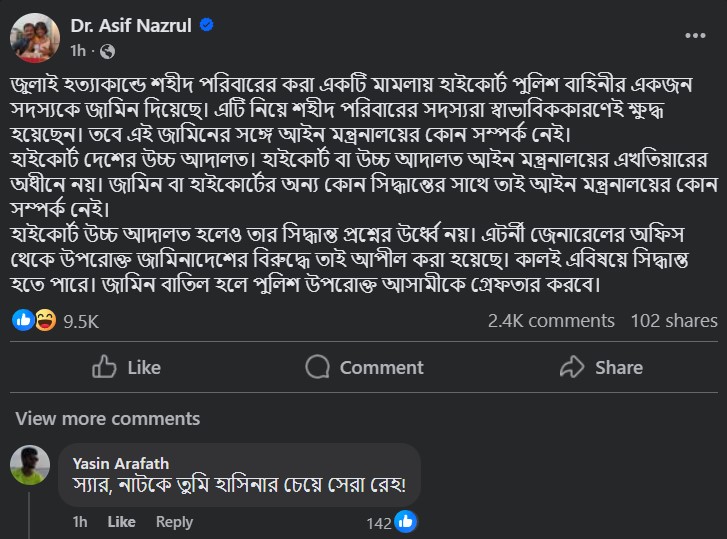Open Dr. Asif Nazrul's profile picture

pos(35,37)
